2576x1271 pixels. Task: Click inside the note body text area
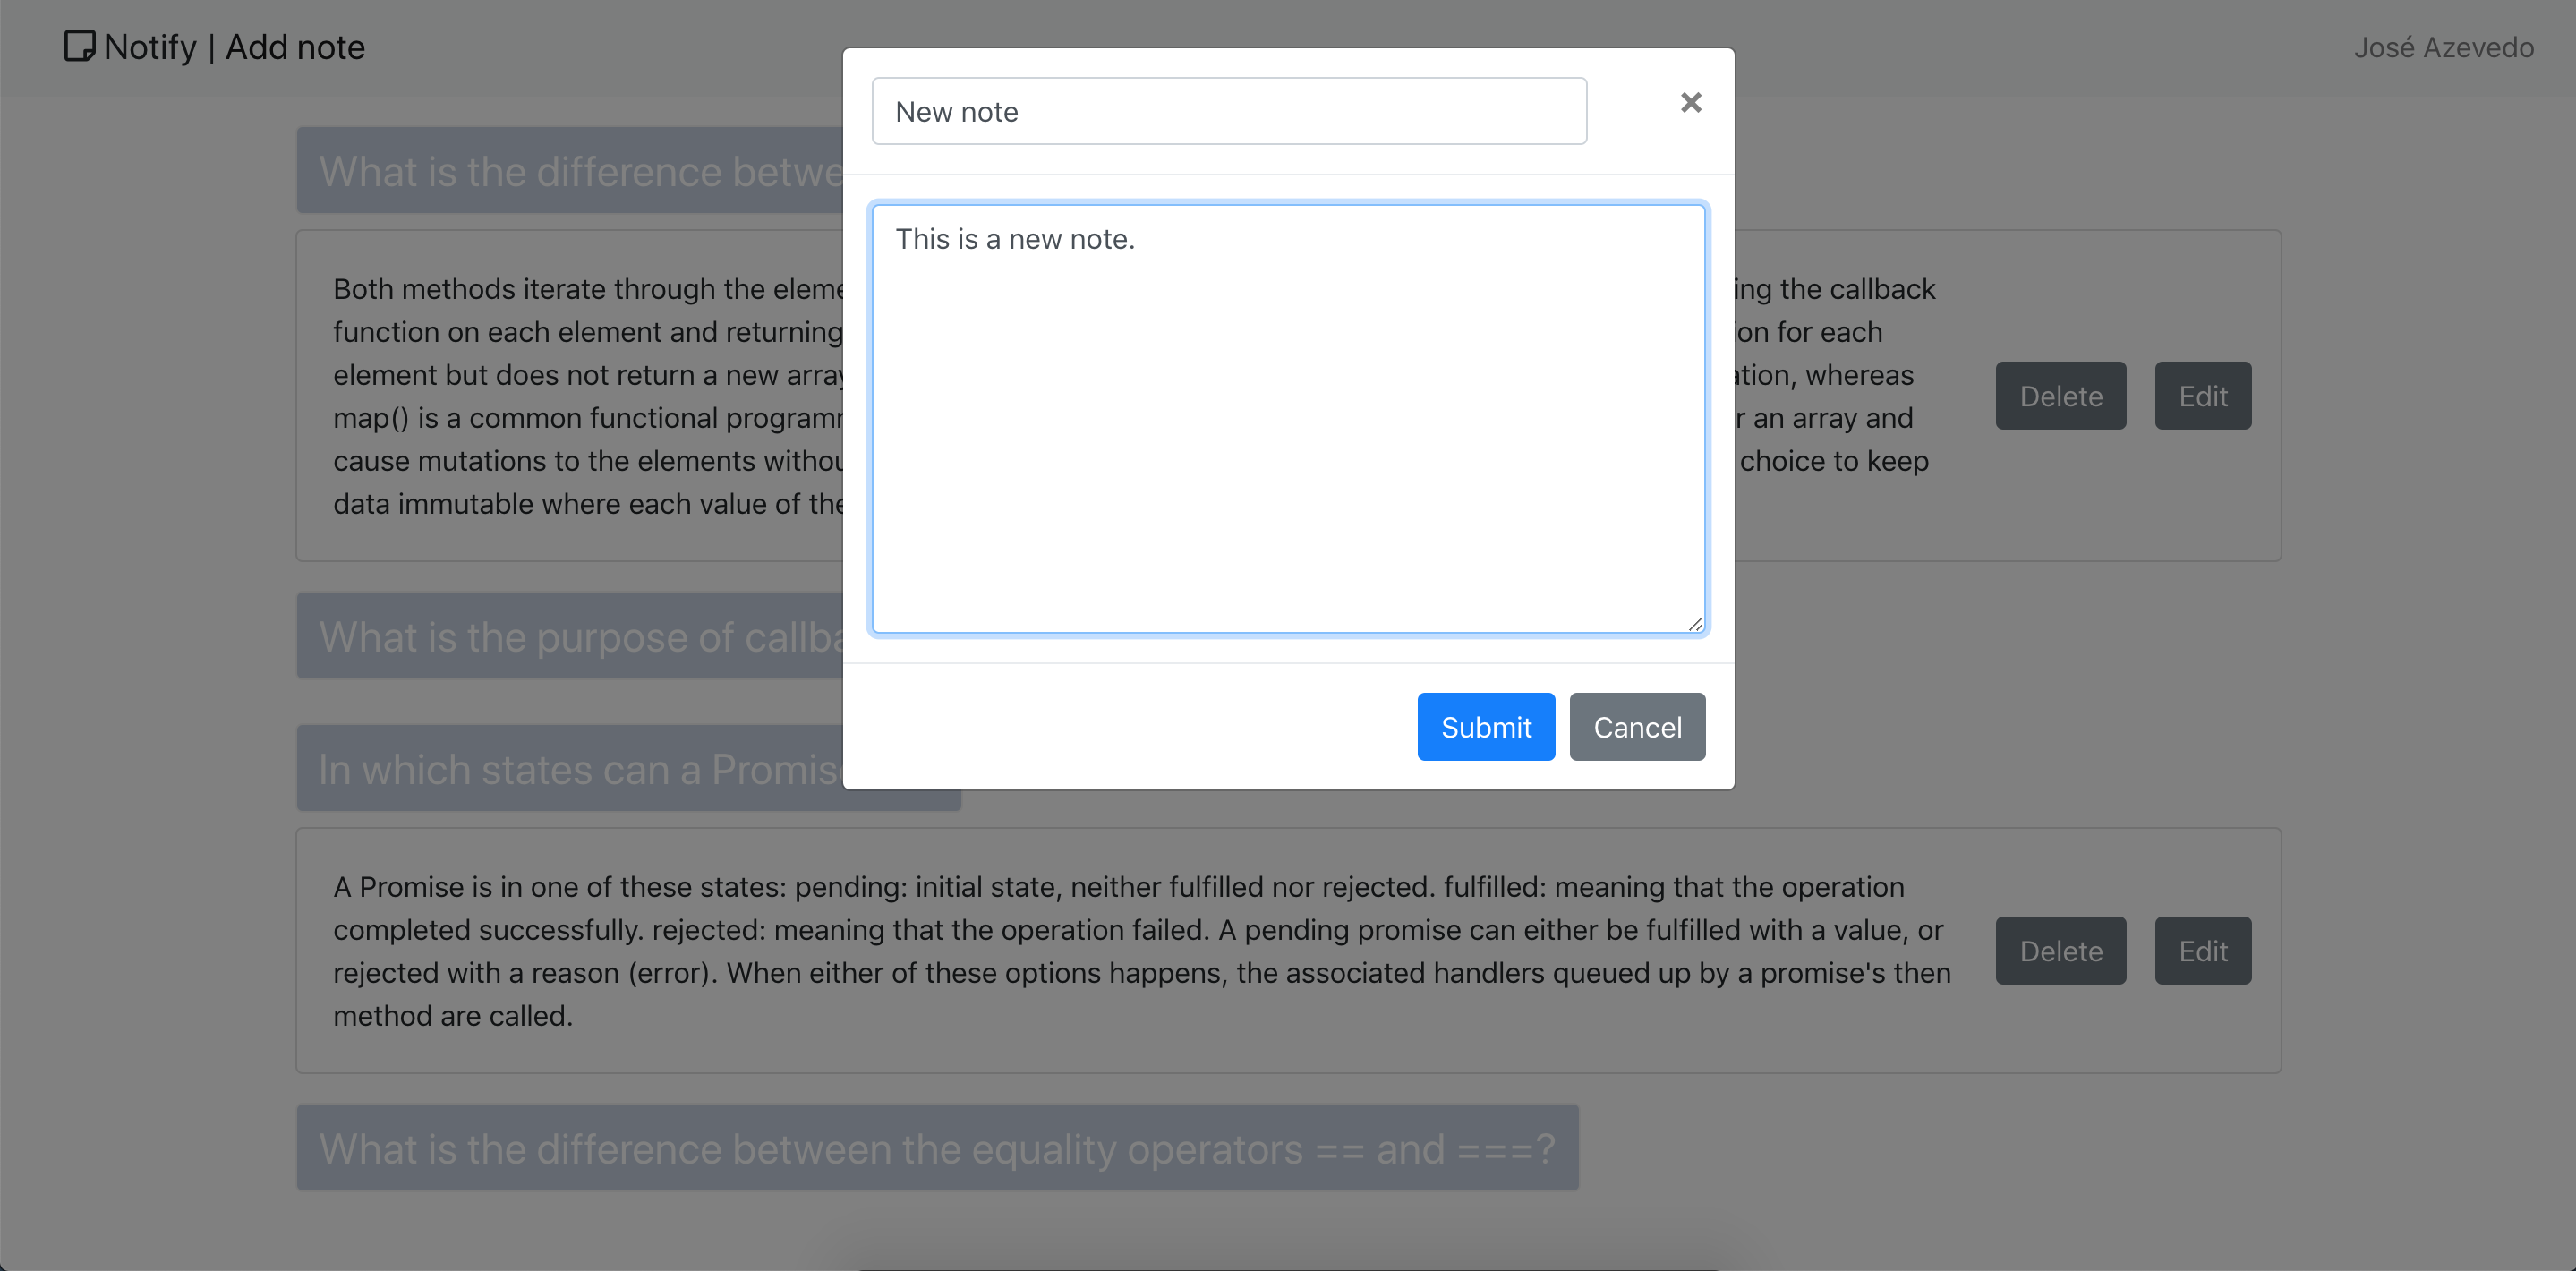[x=1288, y=419]
